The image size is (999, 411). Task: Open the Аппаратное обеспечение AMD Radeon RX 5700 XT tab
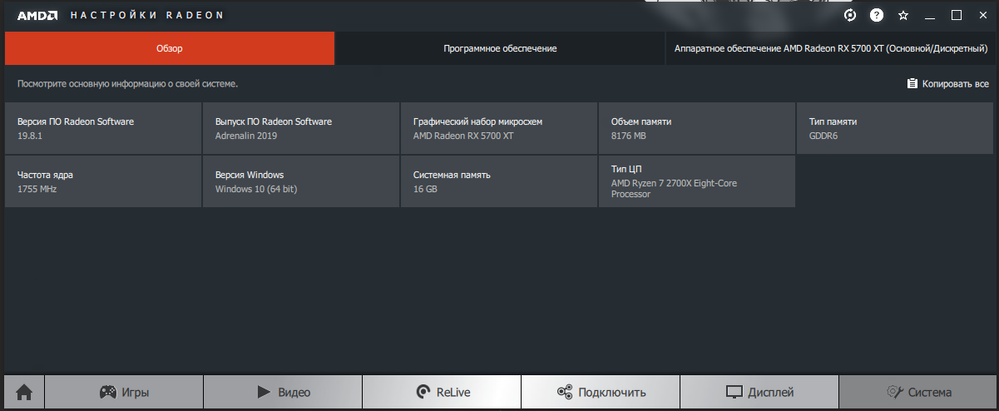click(831, 48)
